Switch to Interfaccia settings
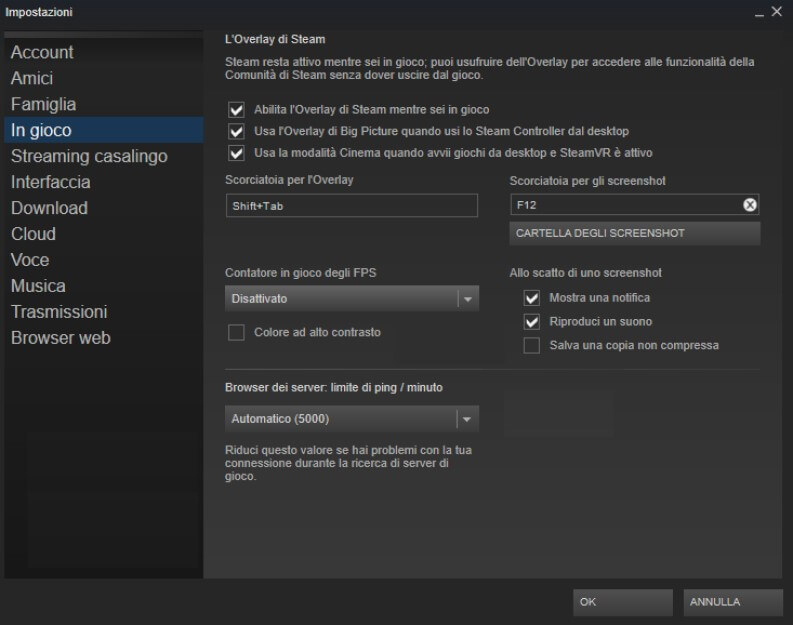This screenshot has height=625, width=793. coord(104,182)
